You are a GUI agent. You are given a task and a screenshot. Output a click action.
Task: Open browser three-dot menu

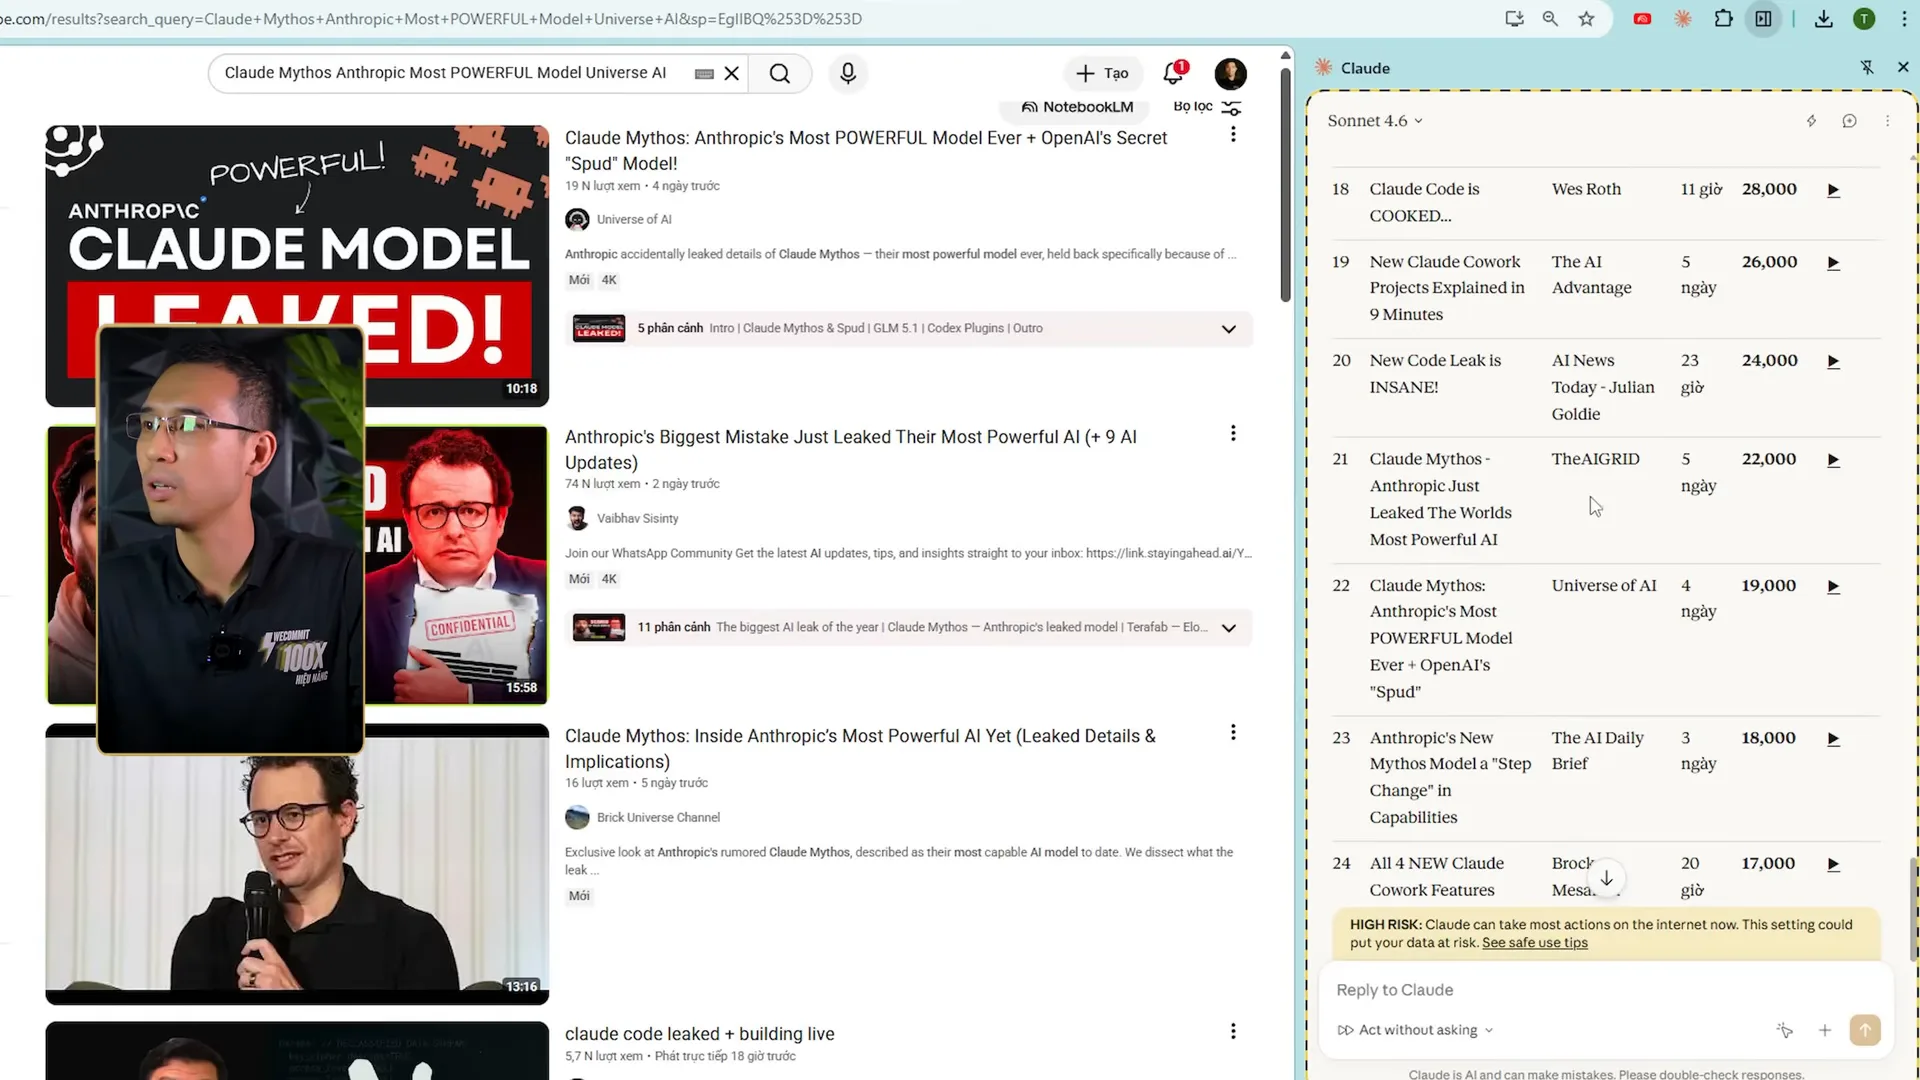point(1904,19)
